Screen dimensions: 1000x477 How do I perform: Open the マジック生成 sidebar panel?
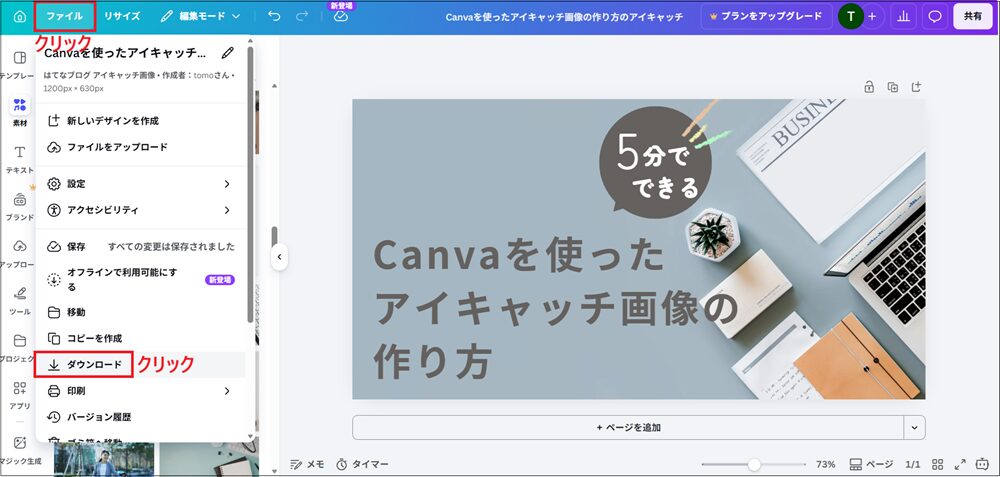click(x=19, y=450)
